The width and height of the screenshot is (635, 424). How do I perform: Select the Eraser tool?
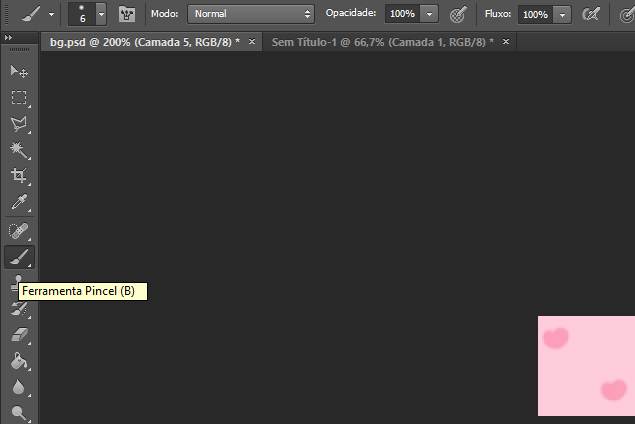pos(19,335)
